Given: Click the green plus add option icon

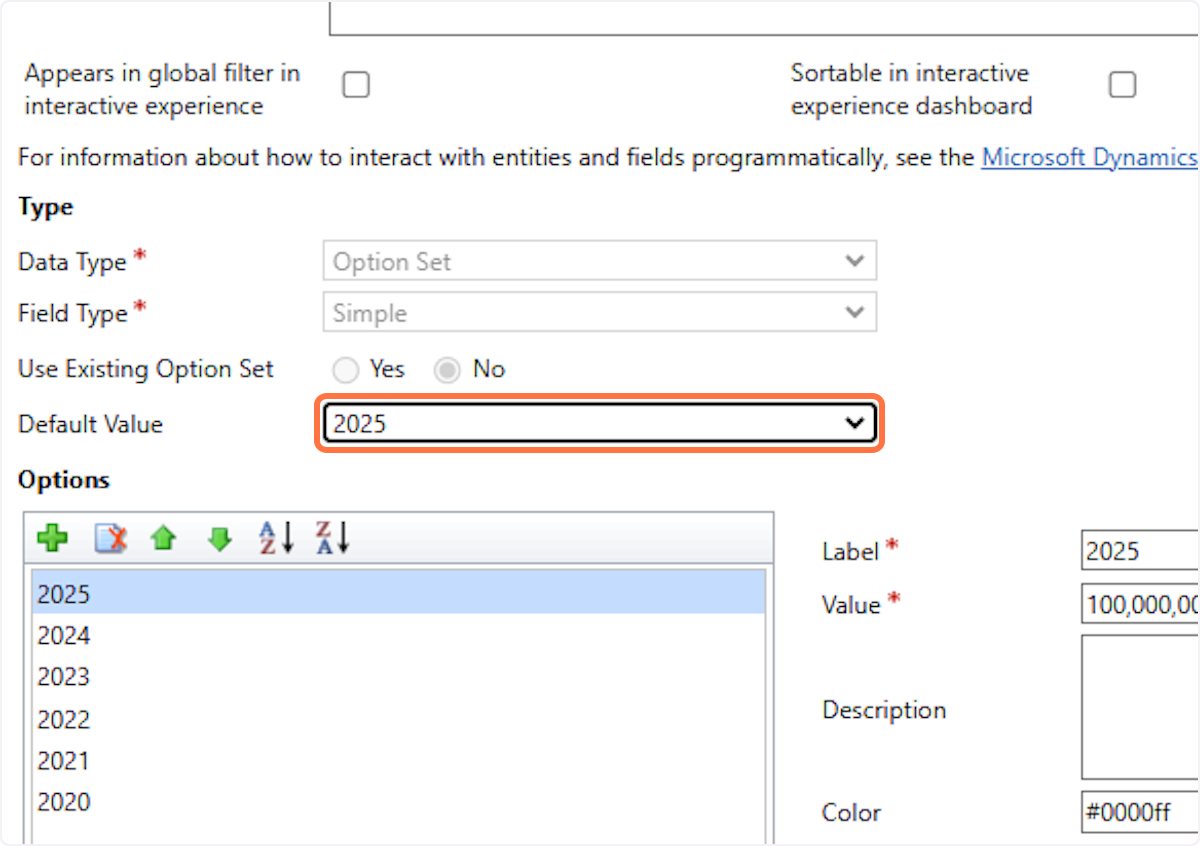Looking at the screenshot, I should [x=52, y=539].
